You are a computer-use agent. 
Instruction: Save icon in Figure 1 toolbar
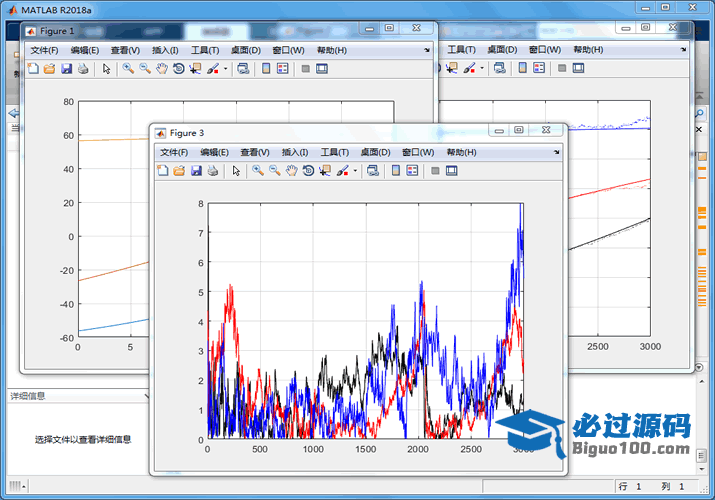pos(67,69)
